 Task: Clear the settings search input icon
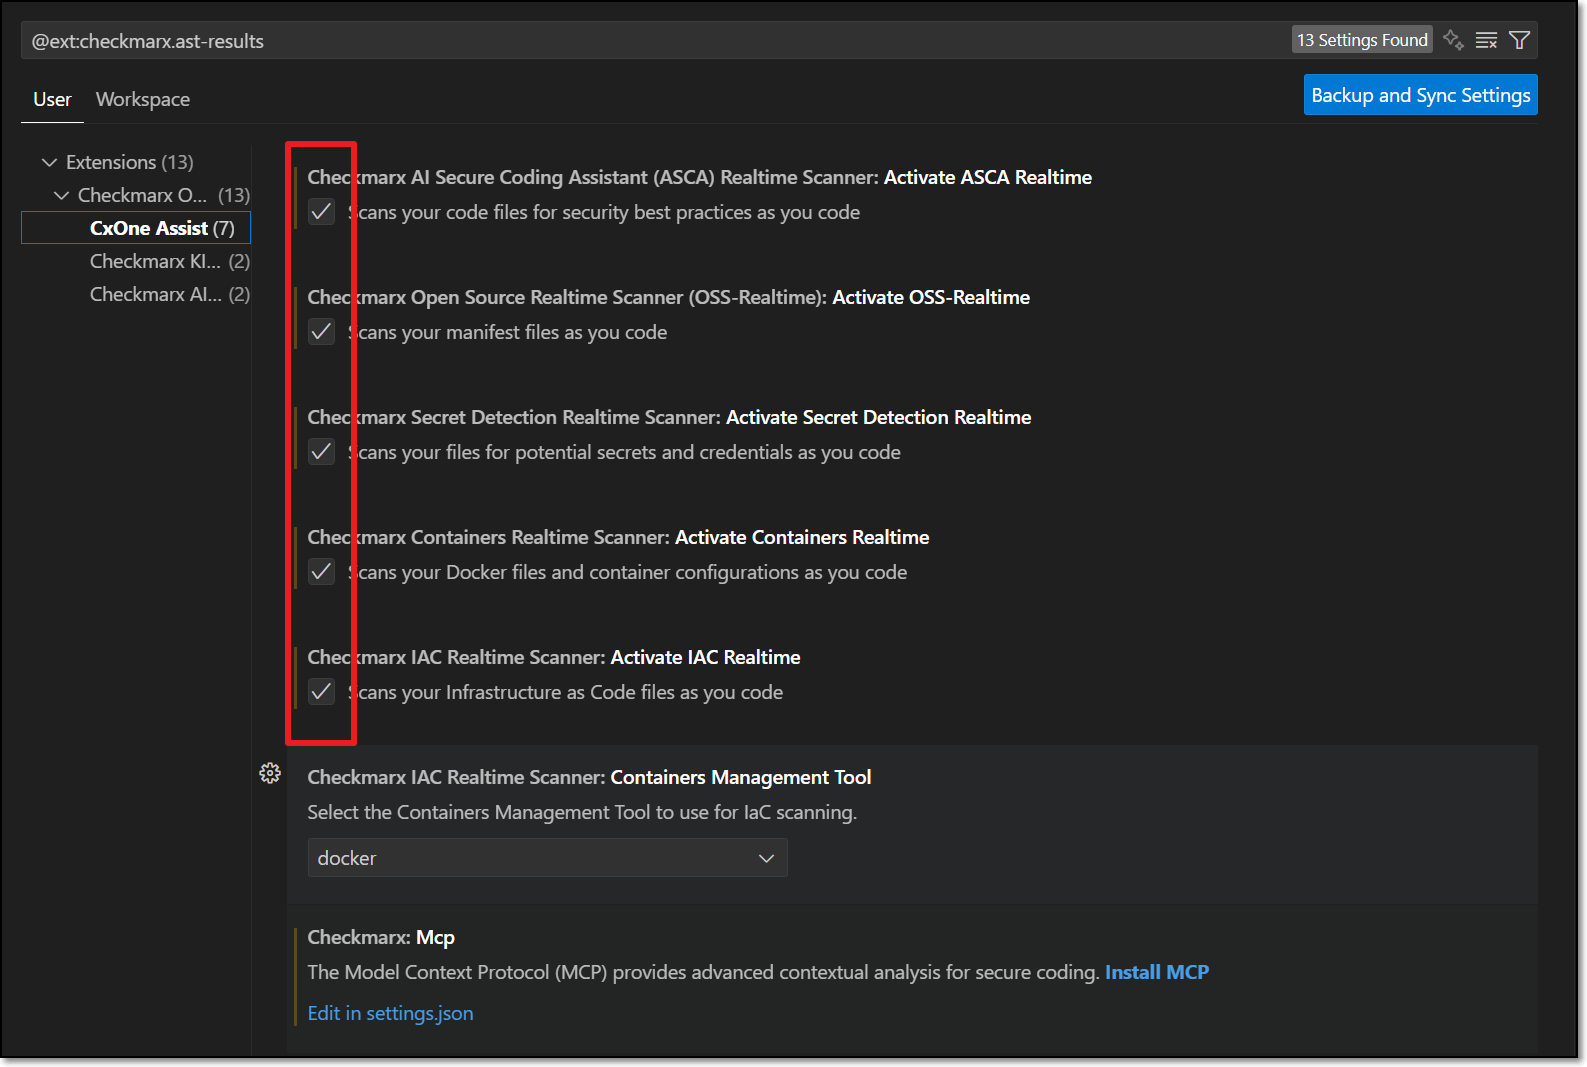1486,40
